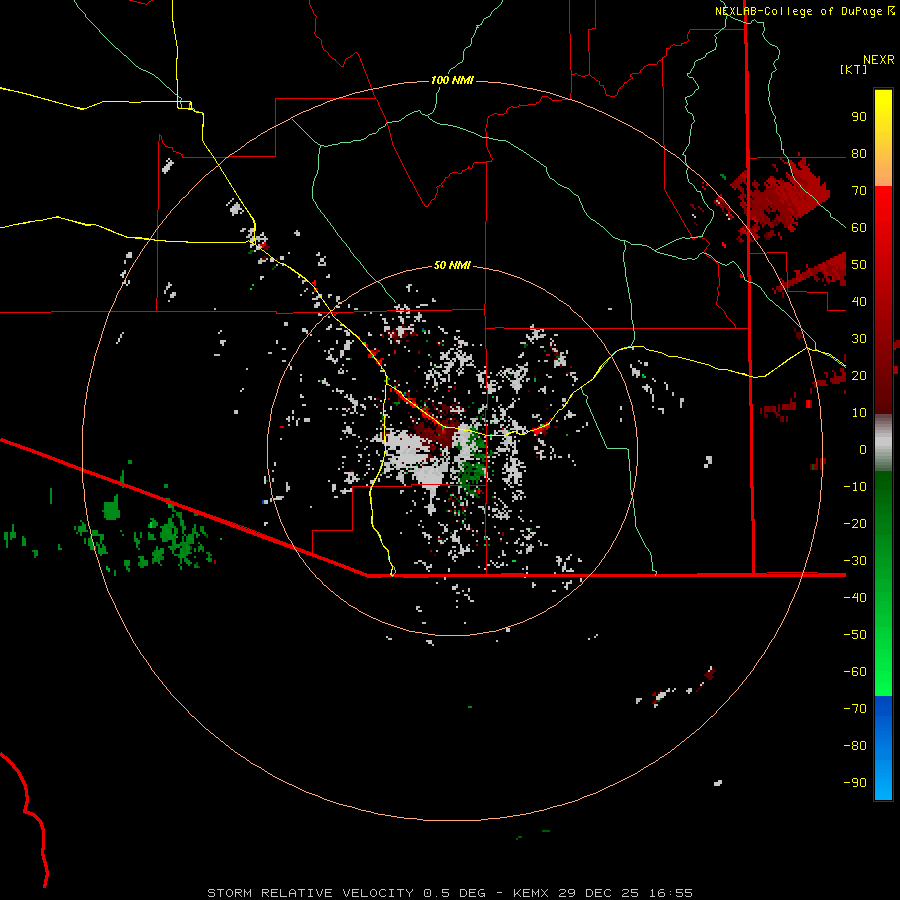
Task: Click the -20 value on the velocity scale
Action: [x=855, y=524]
